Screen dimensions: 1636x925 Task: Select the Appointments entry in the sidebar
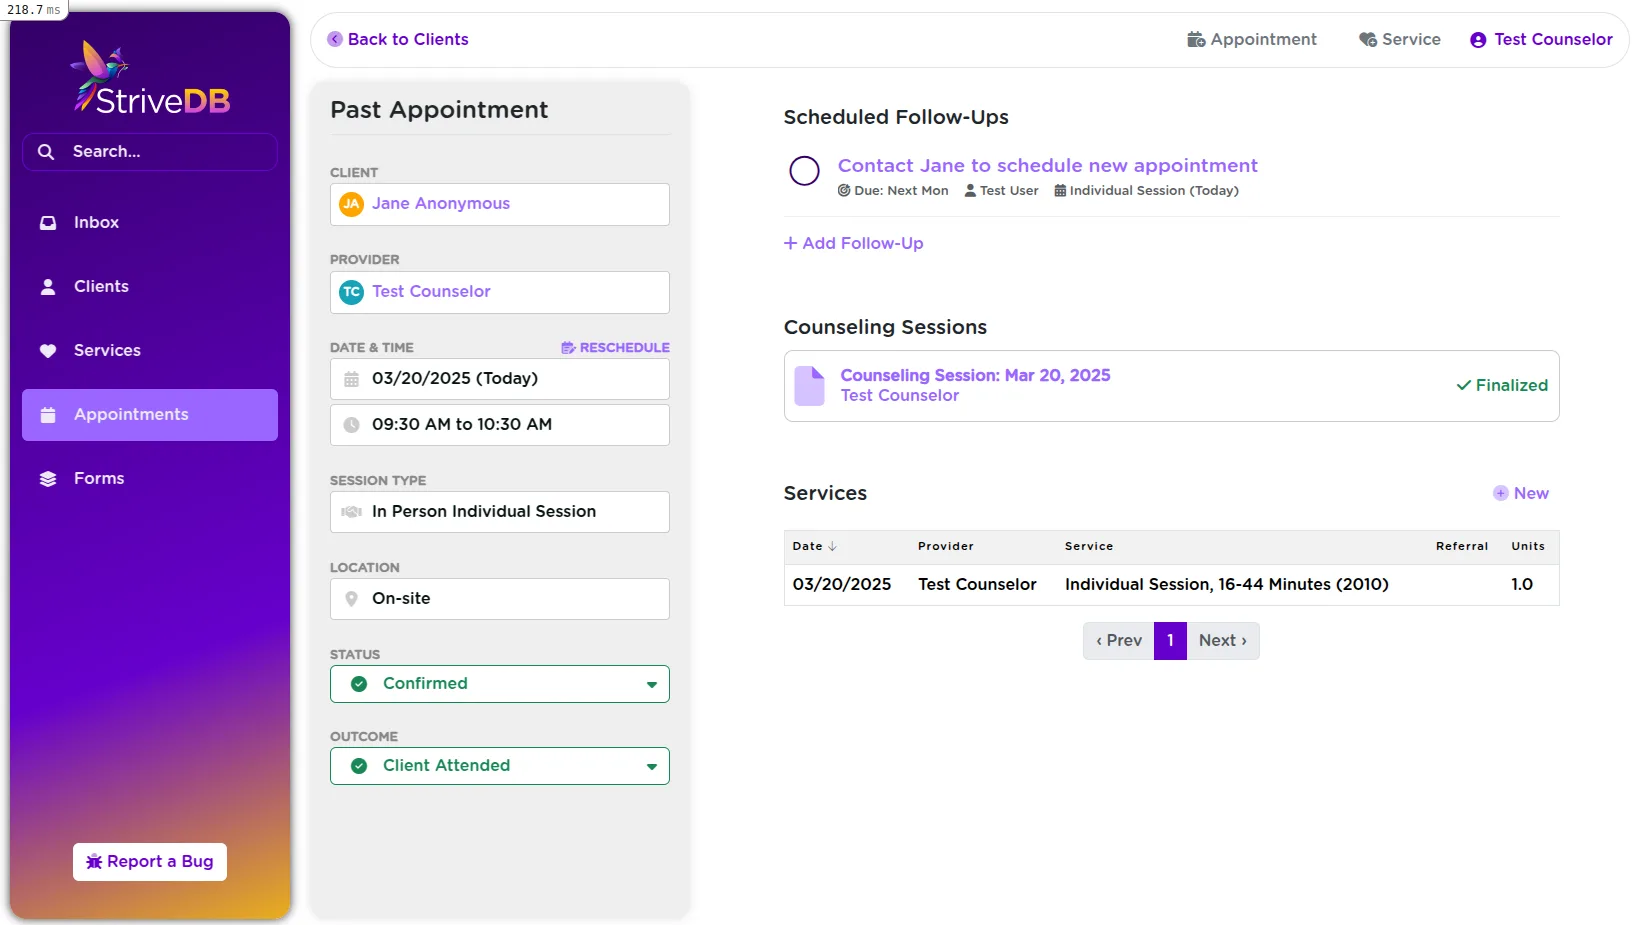(x=130, y=414)
